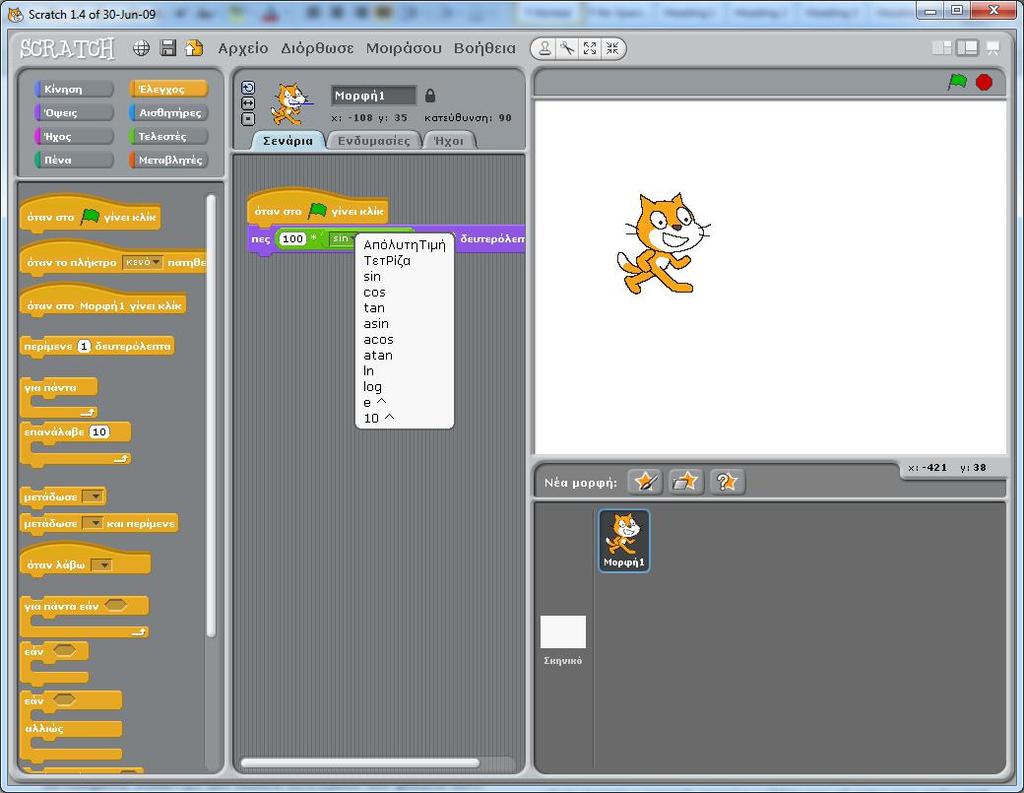Click the red stop all button
The image size is (1024, 793).
(984, 82)
